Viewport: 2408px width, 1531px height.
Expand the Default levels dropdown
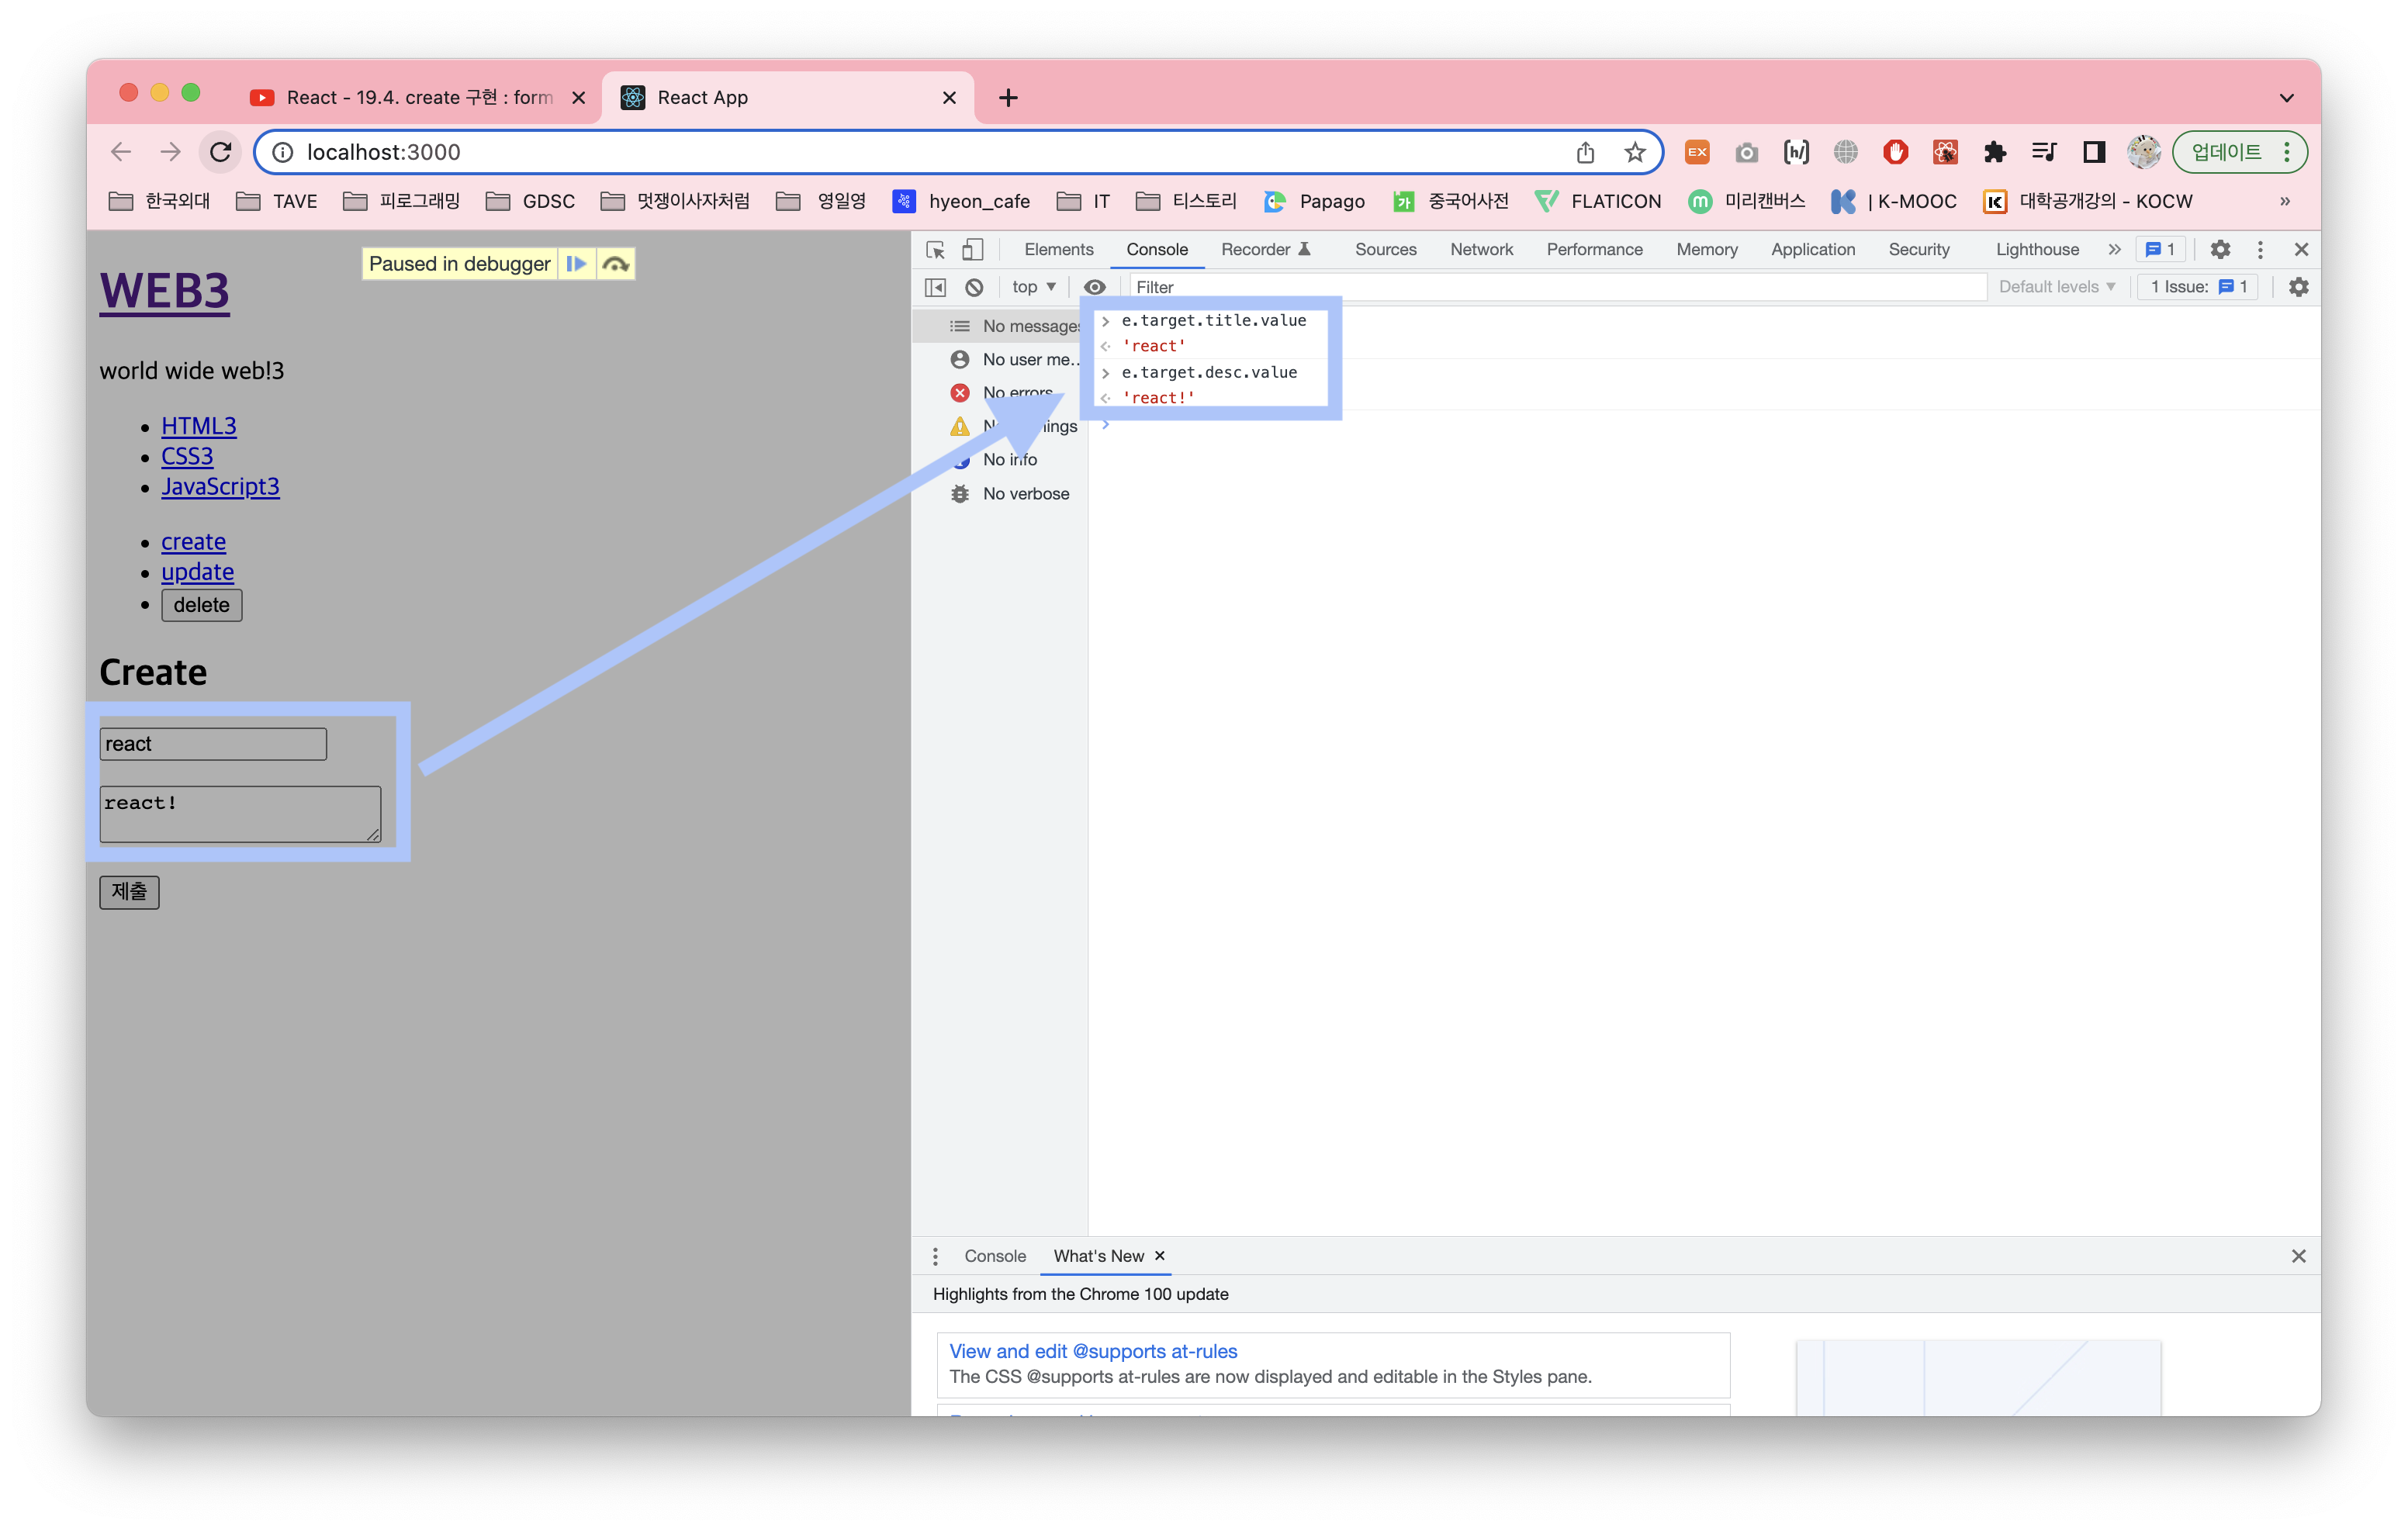[x=2057, y=287]
